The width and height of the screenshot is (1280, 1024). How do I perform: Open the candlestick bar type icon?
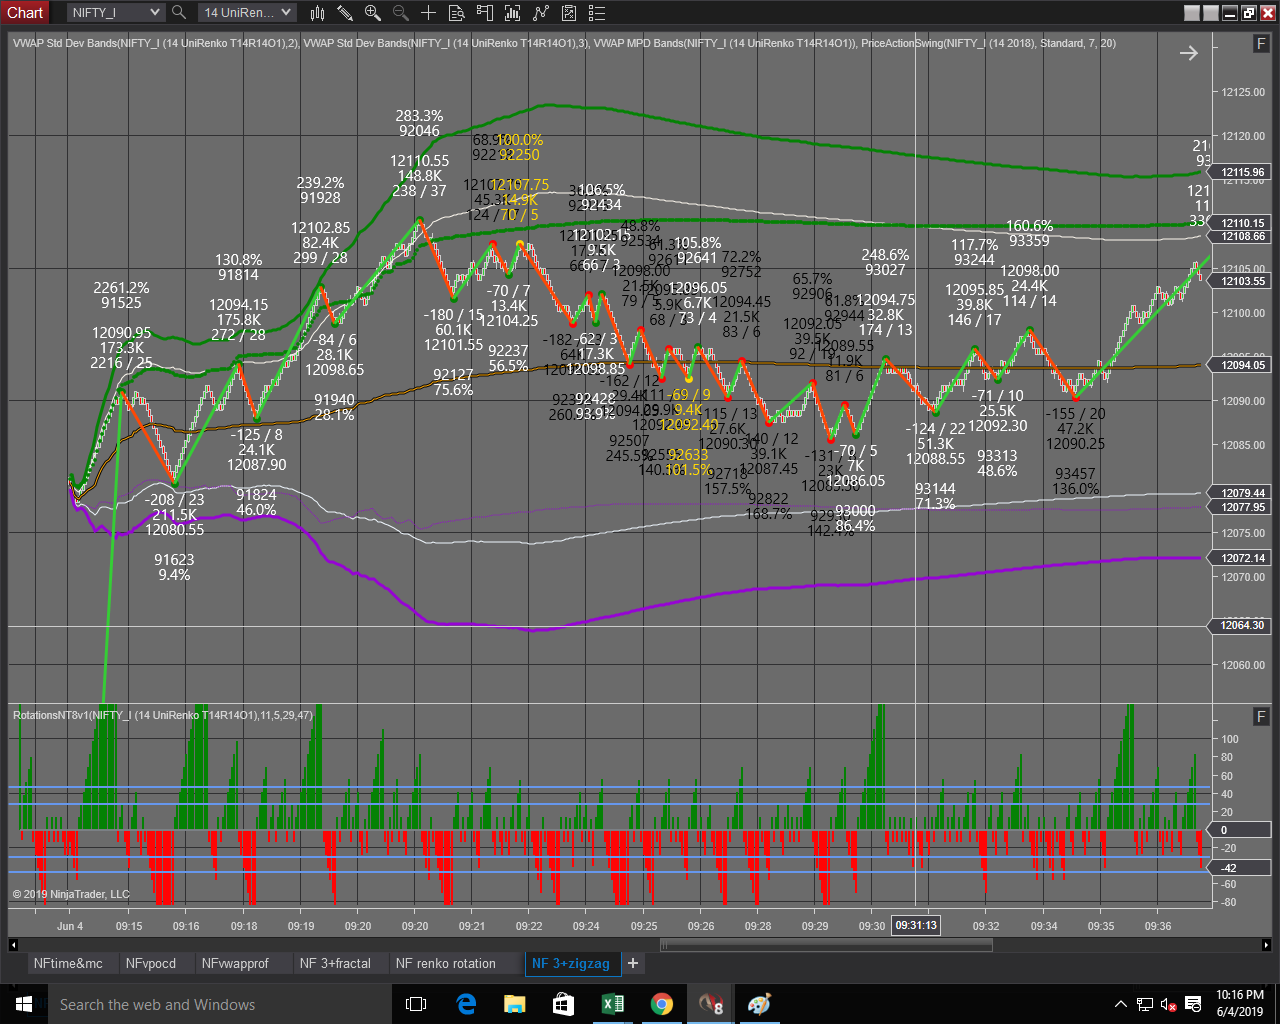(318, 13)
